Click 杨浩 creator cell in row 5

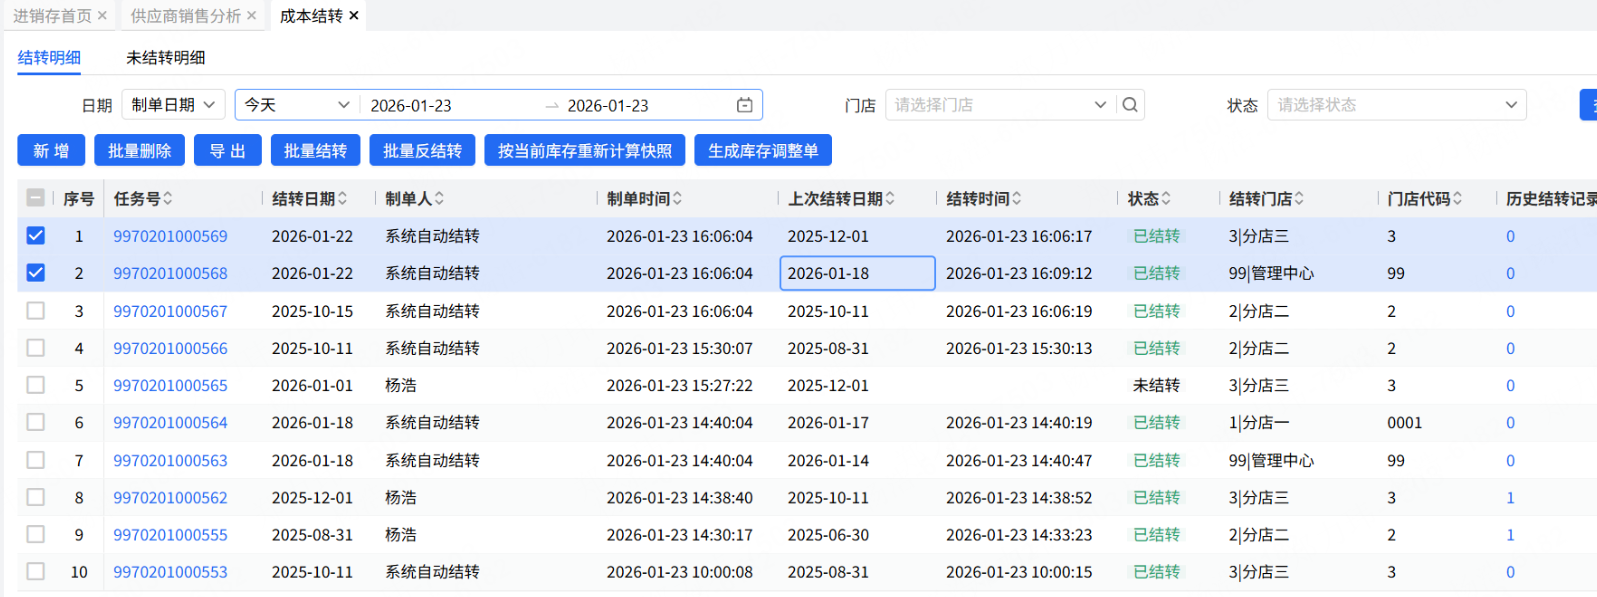point(401,385)
